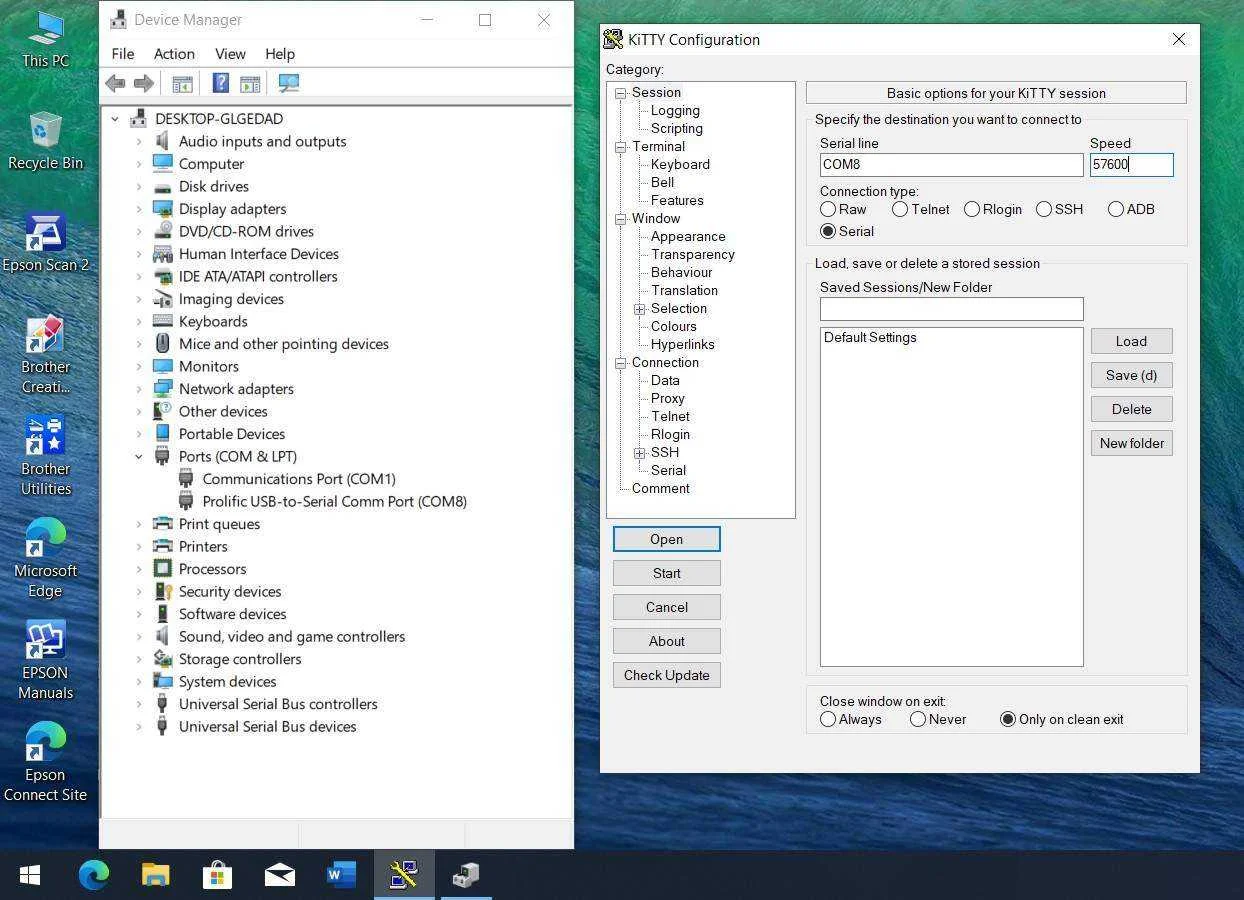This screenshot has width=1244, height=900.
Task: Select Serial connection type radio button
Action: point(828,231)
